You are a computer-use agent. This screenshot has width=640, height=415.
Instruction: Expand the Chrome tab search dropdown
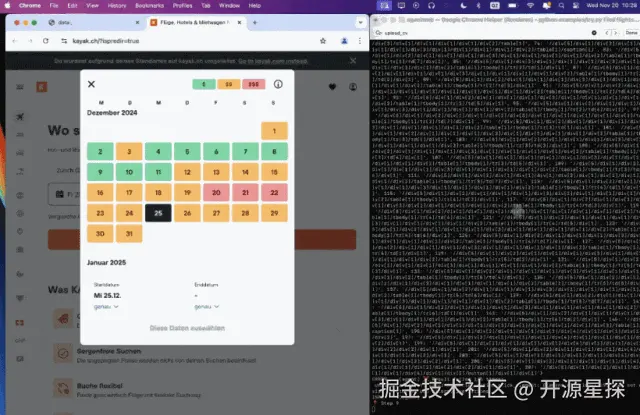pyautogui.click(x=360, y=23)
